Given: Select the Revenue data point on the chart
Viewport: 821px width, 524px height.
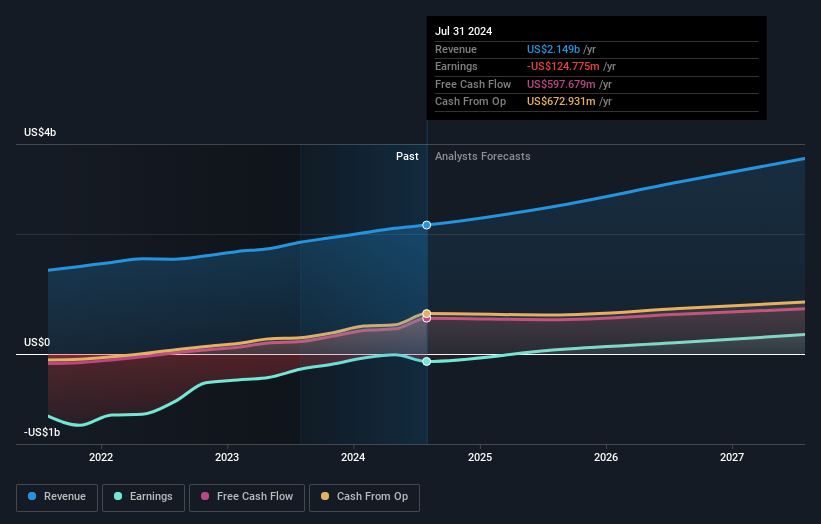Looking at the screenshot, I should pos(427,225).
